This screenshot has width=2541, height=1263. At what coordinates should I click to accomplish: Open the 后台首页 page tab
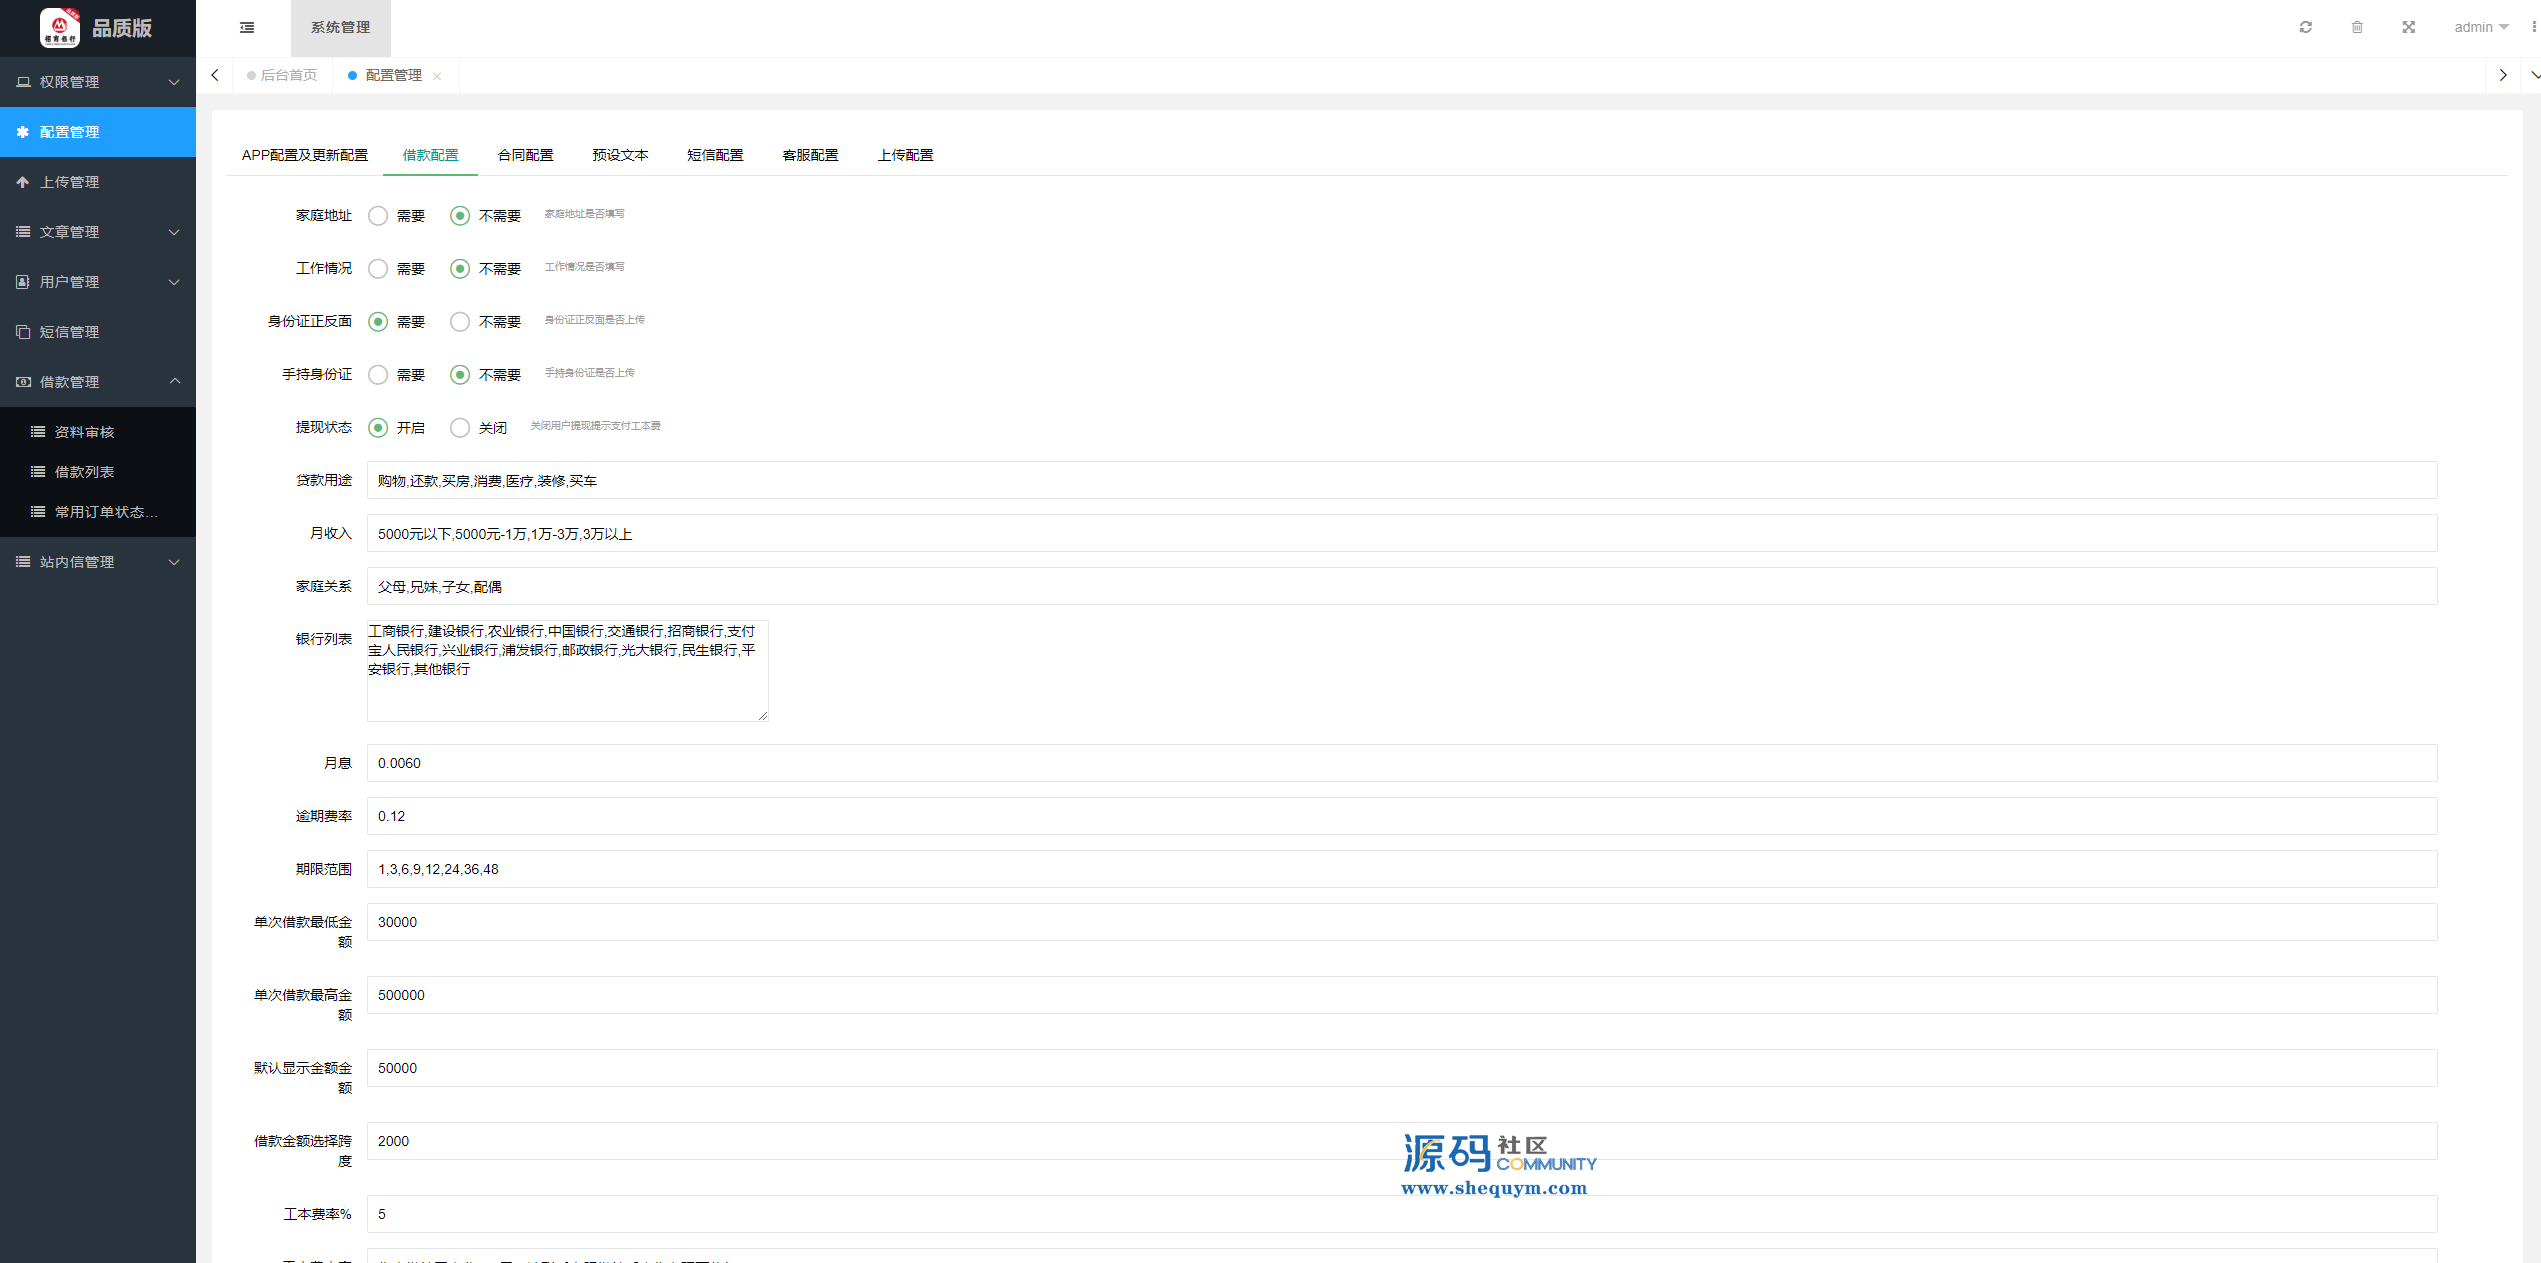point(282,75)
